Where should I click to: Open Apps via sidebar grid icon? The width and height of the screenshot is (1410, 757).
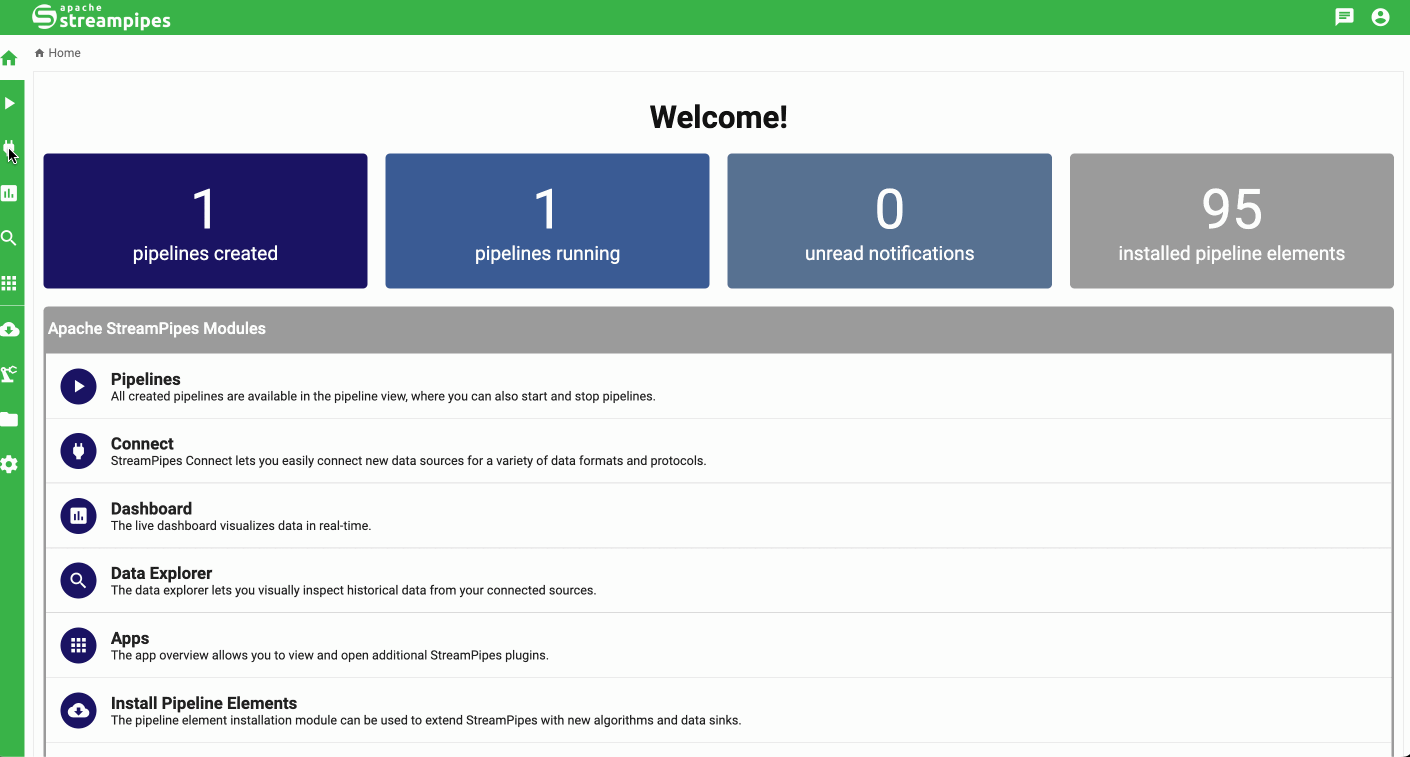coord(10,283)
